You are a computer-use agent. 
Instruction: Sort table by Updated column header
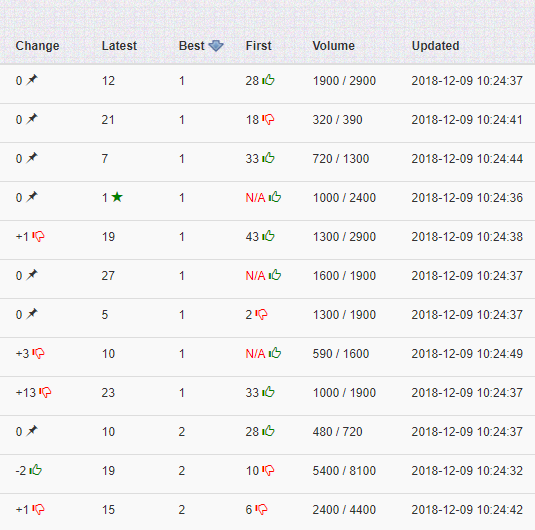pyautogui.click(x=435, y=46)
